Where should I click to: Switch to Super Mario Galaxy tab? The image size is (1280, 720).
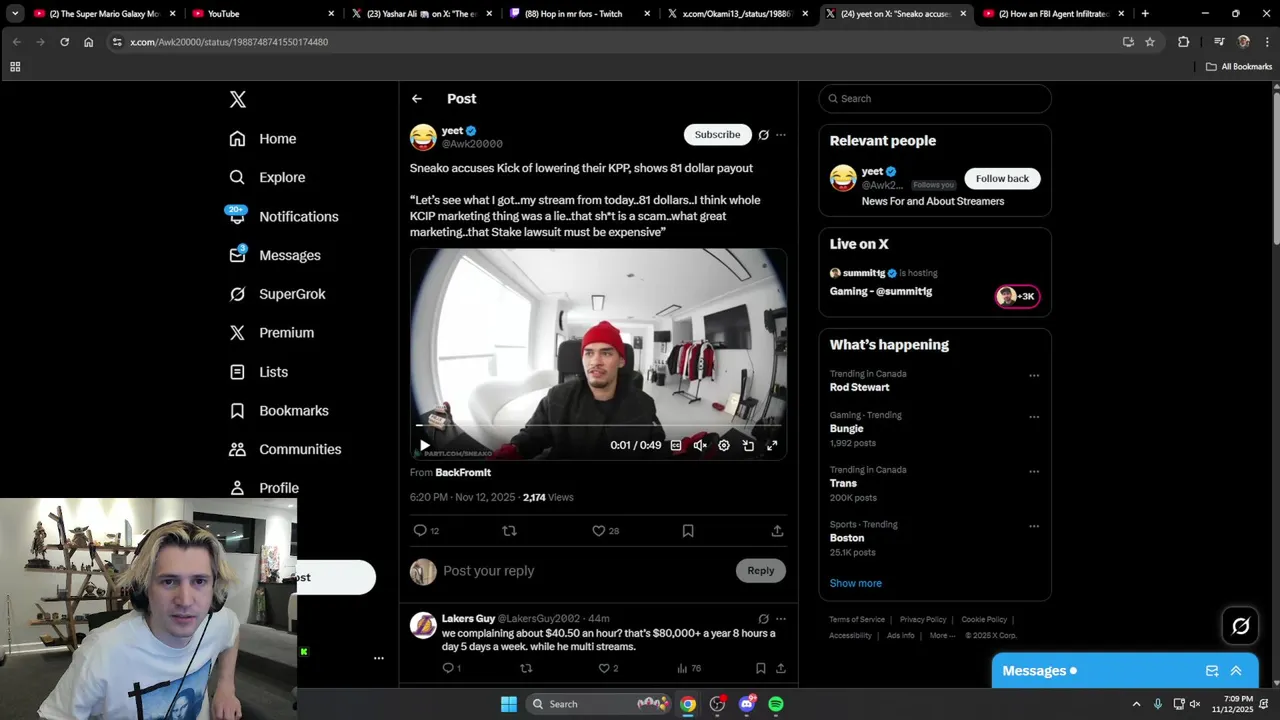point(104,14)
